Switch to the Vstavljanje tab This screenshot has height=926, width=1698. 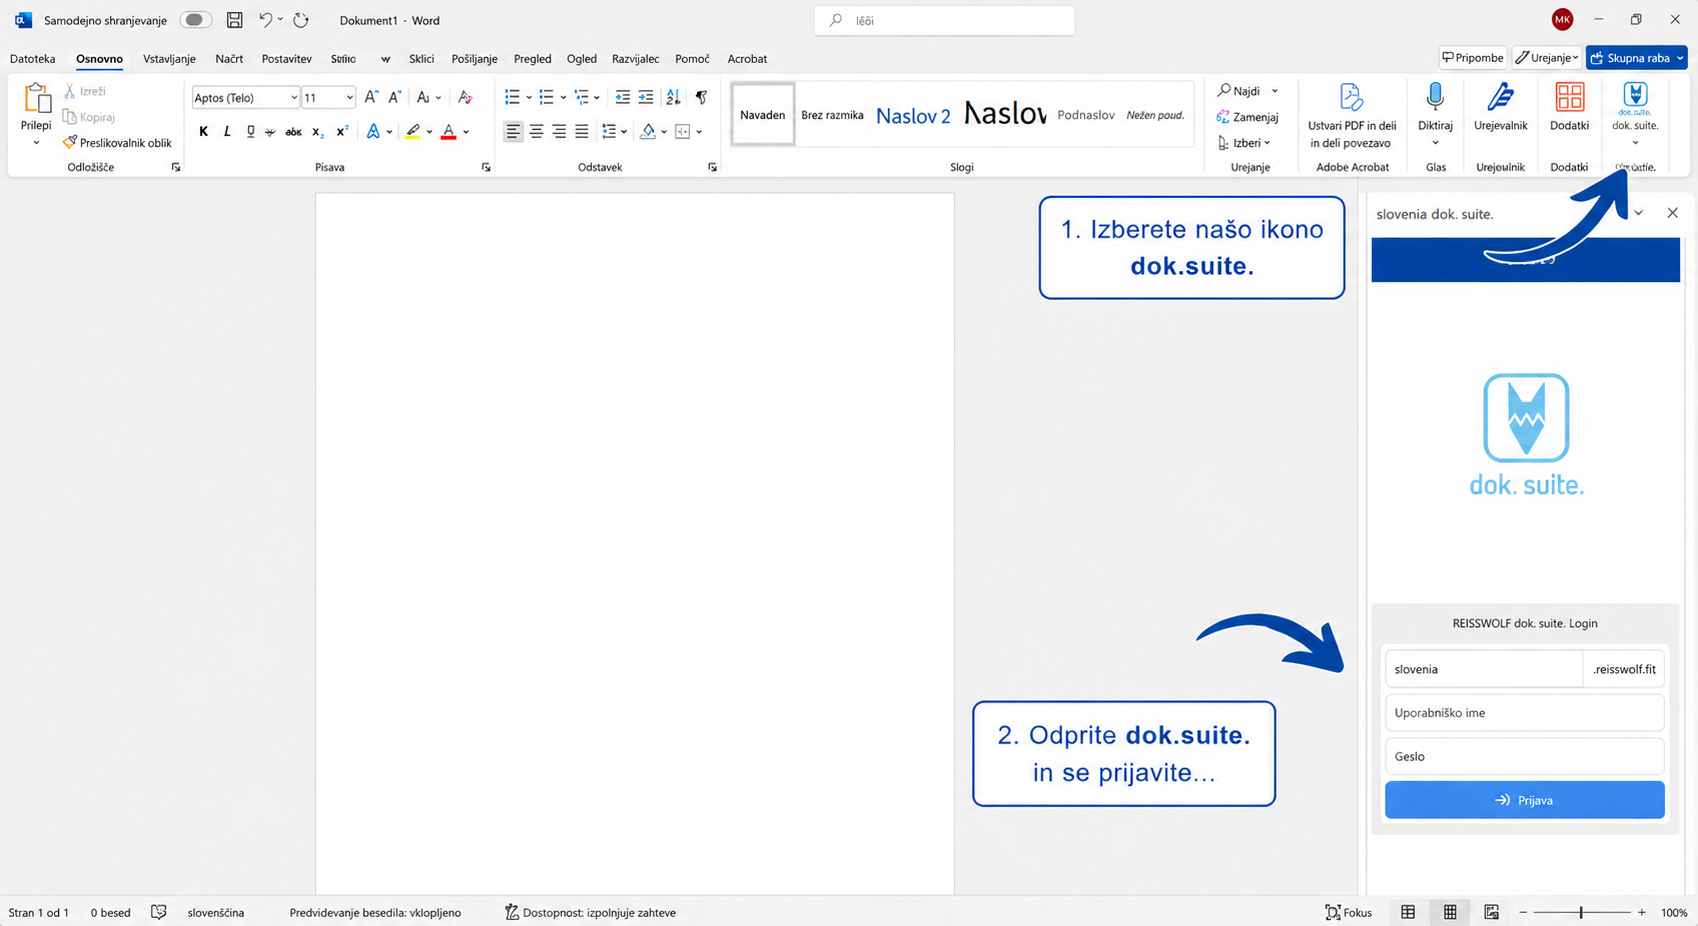169,59
